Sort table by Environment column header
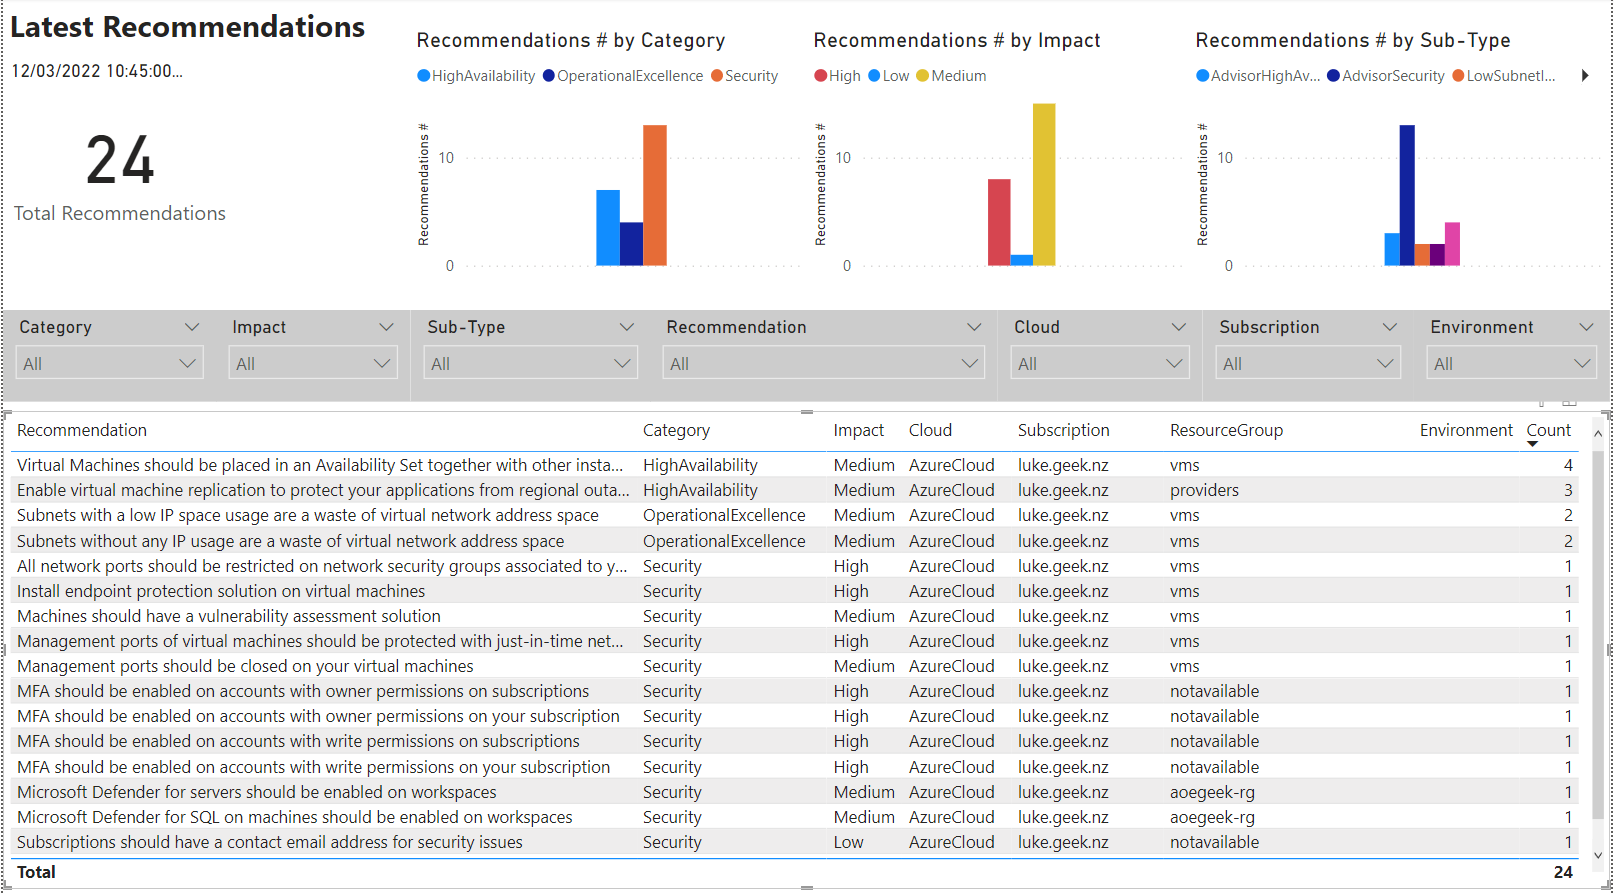This screenshot has width=1614, height=893. [x=1466, y=430]
